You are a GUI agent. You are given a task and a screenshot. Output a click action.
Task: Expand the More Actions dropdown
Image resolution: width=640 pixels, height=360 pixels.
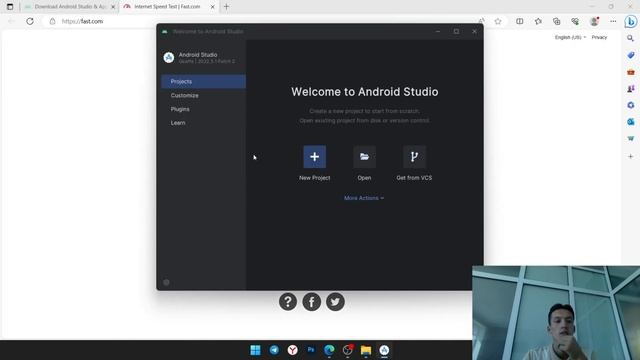coord(364,198)
